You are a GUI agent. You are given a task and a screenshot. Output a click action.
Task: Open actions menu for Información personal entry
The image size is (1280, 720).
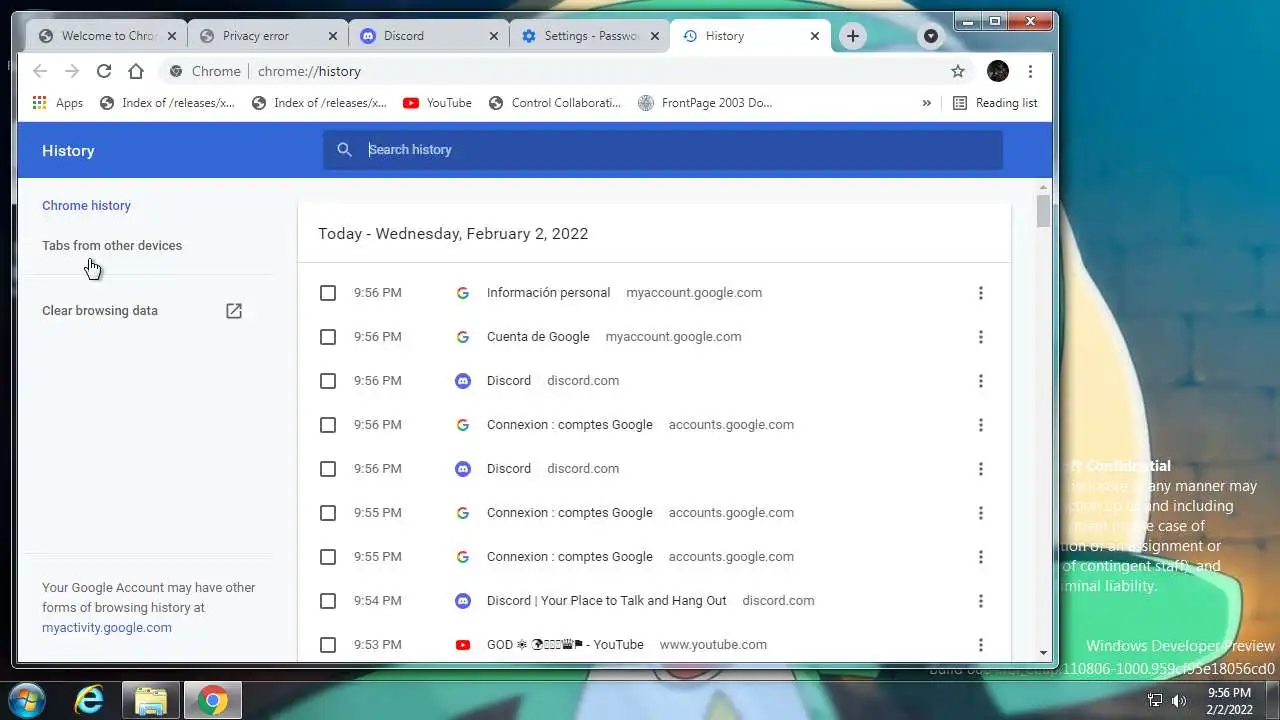(x=980, y=293)
